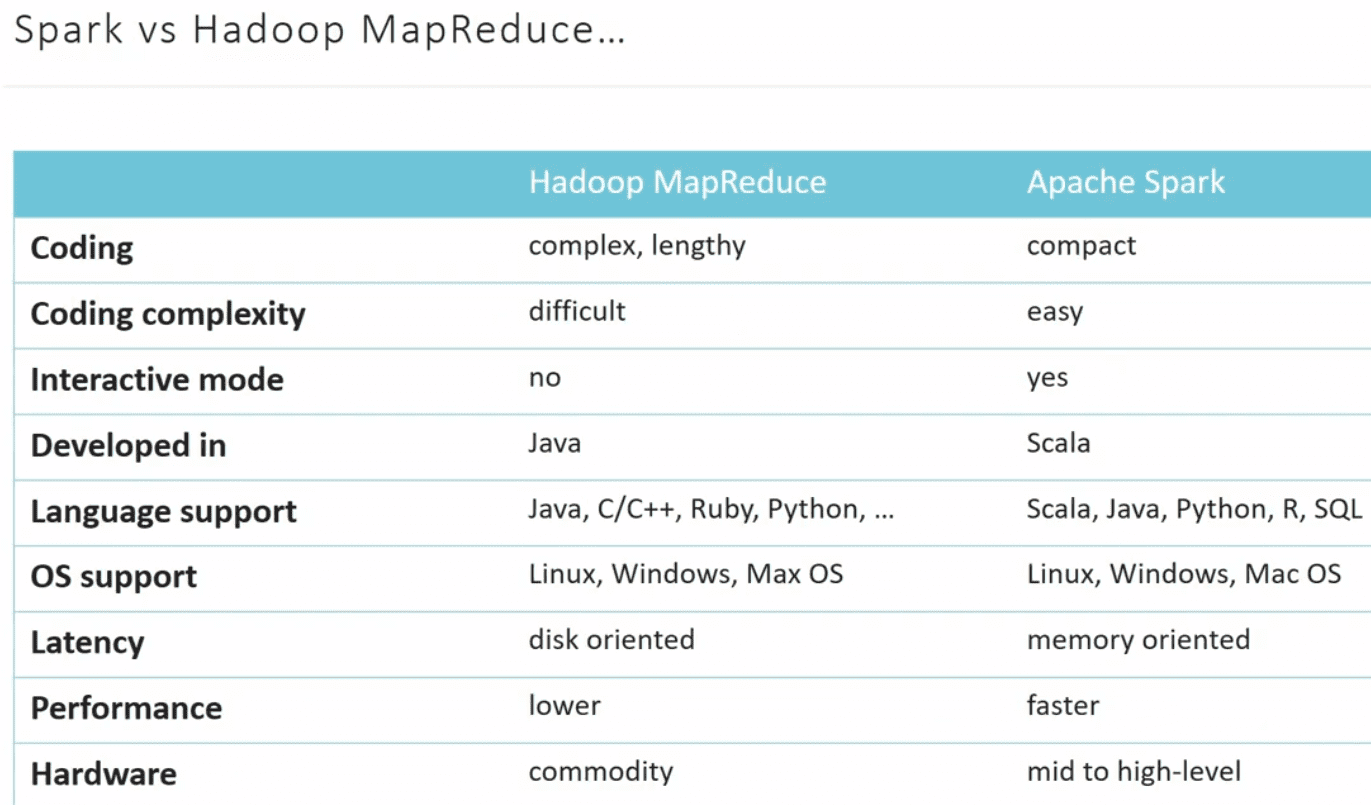Click the 'Java, C/C++, Ruby, Python, …' cell
1371x805 pixels.
[711, 510]
